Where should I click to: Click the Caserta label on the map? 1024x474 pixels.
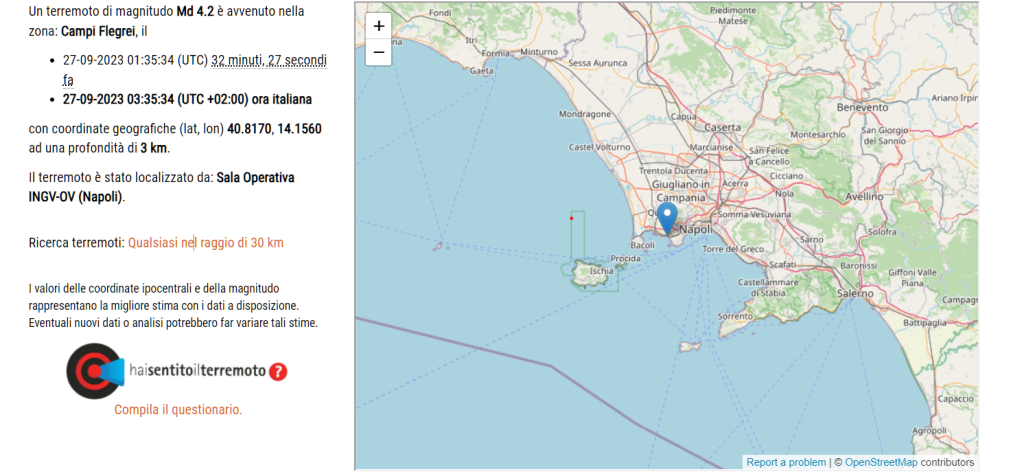pos(722,128)
